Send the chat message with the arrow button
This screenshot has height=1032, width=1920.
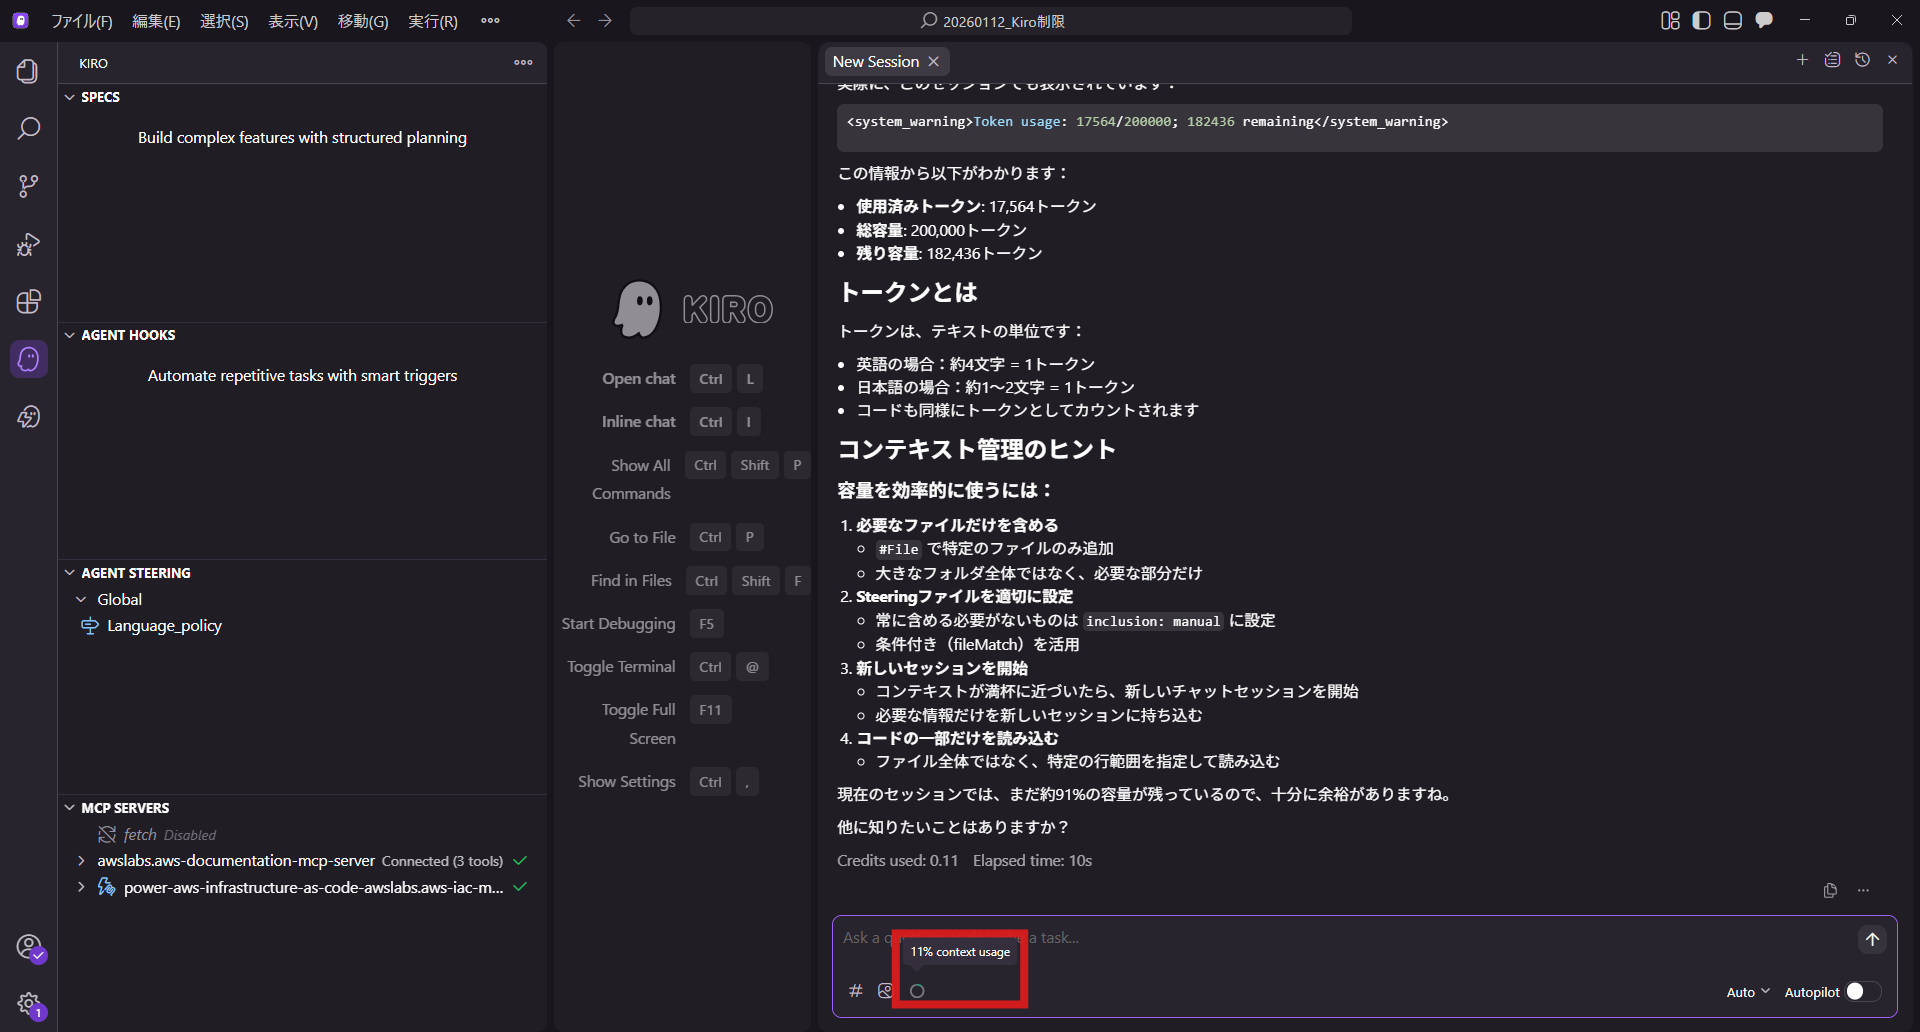1873,940
